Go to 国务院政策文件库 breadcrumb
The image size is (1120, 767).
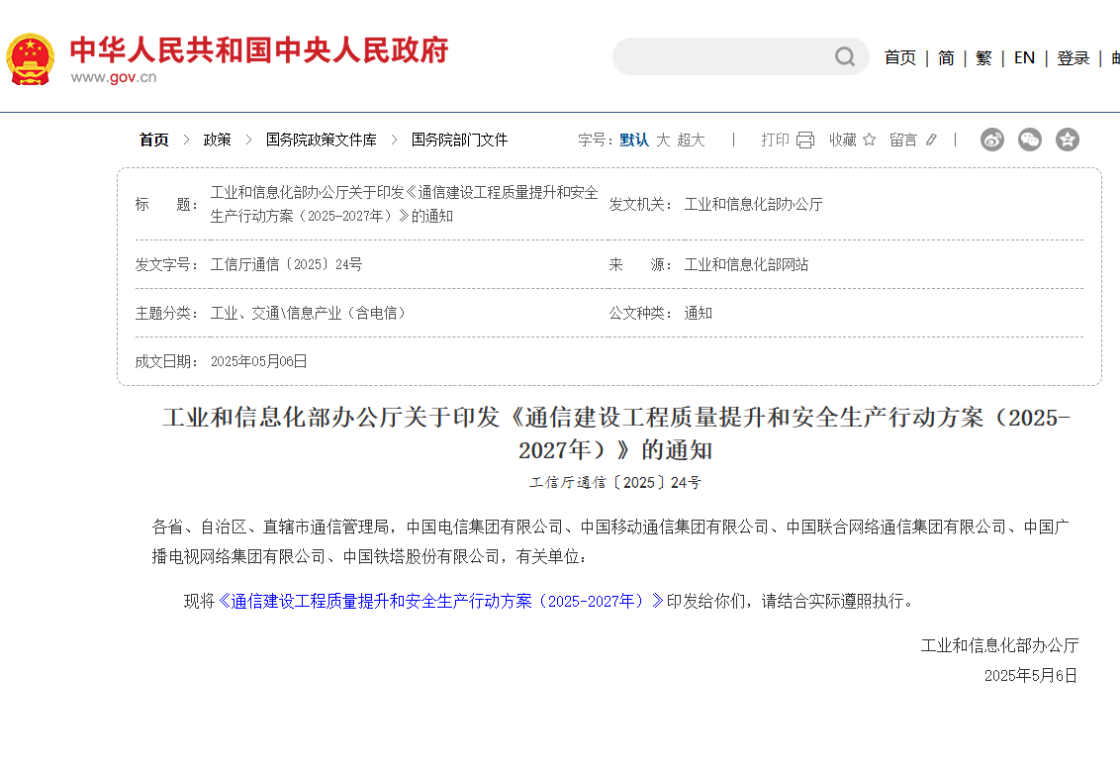point(321,140)
